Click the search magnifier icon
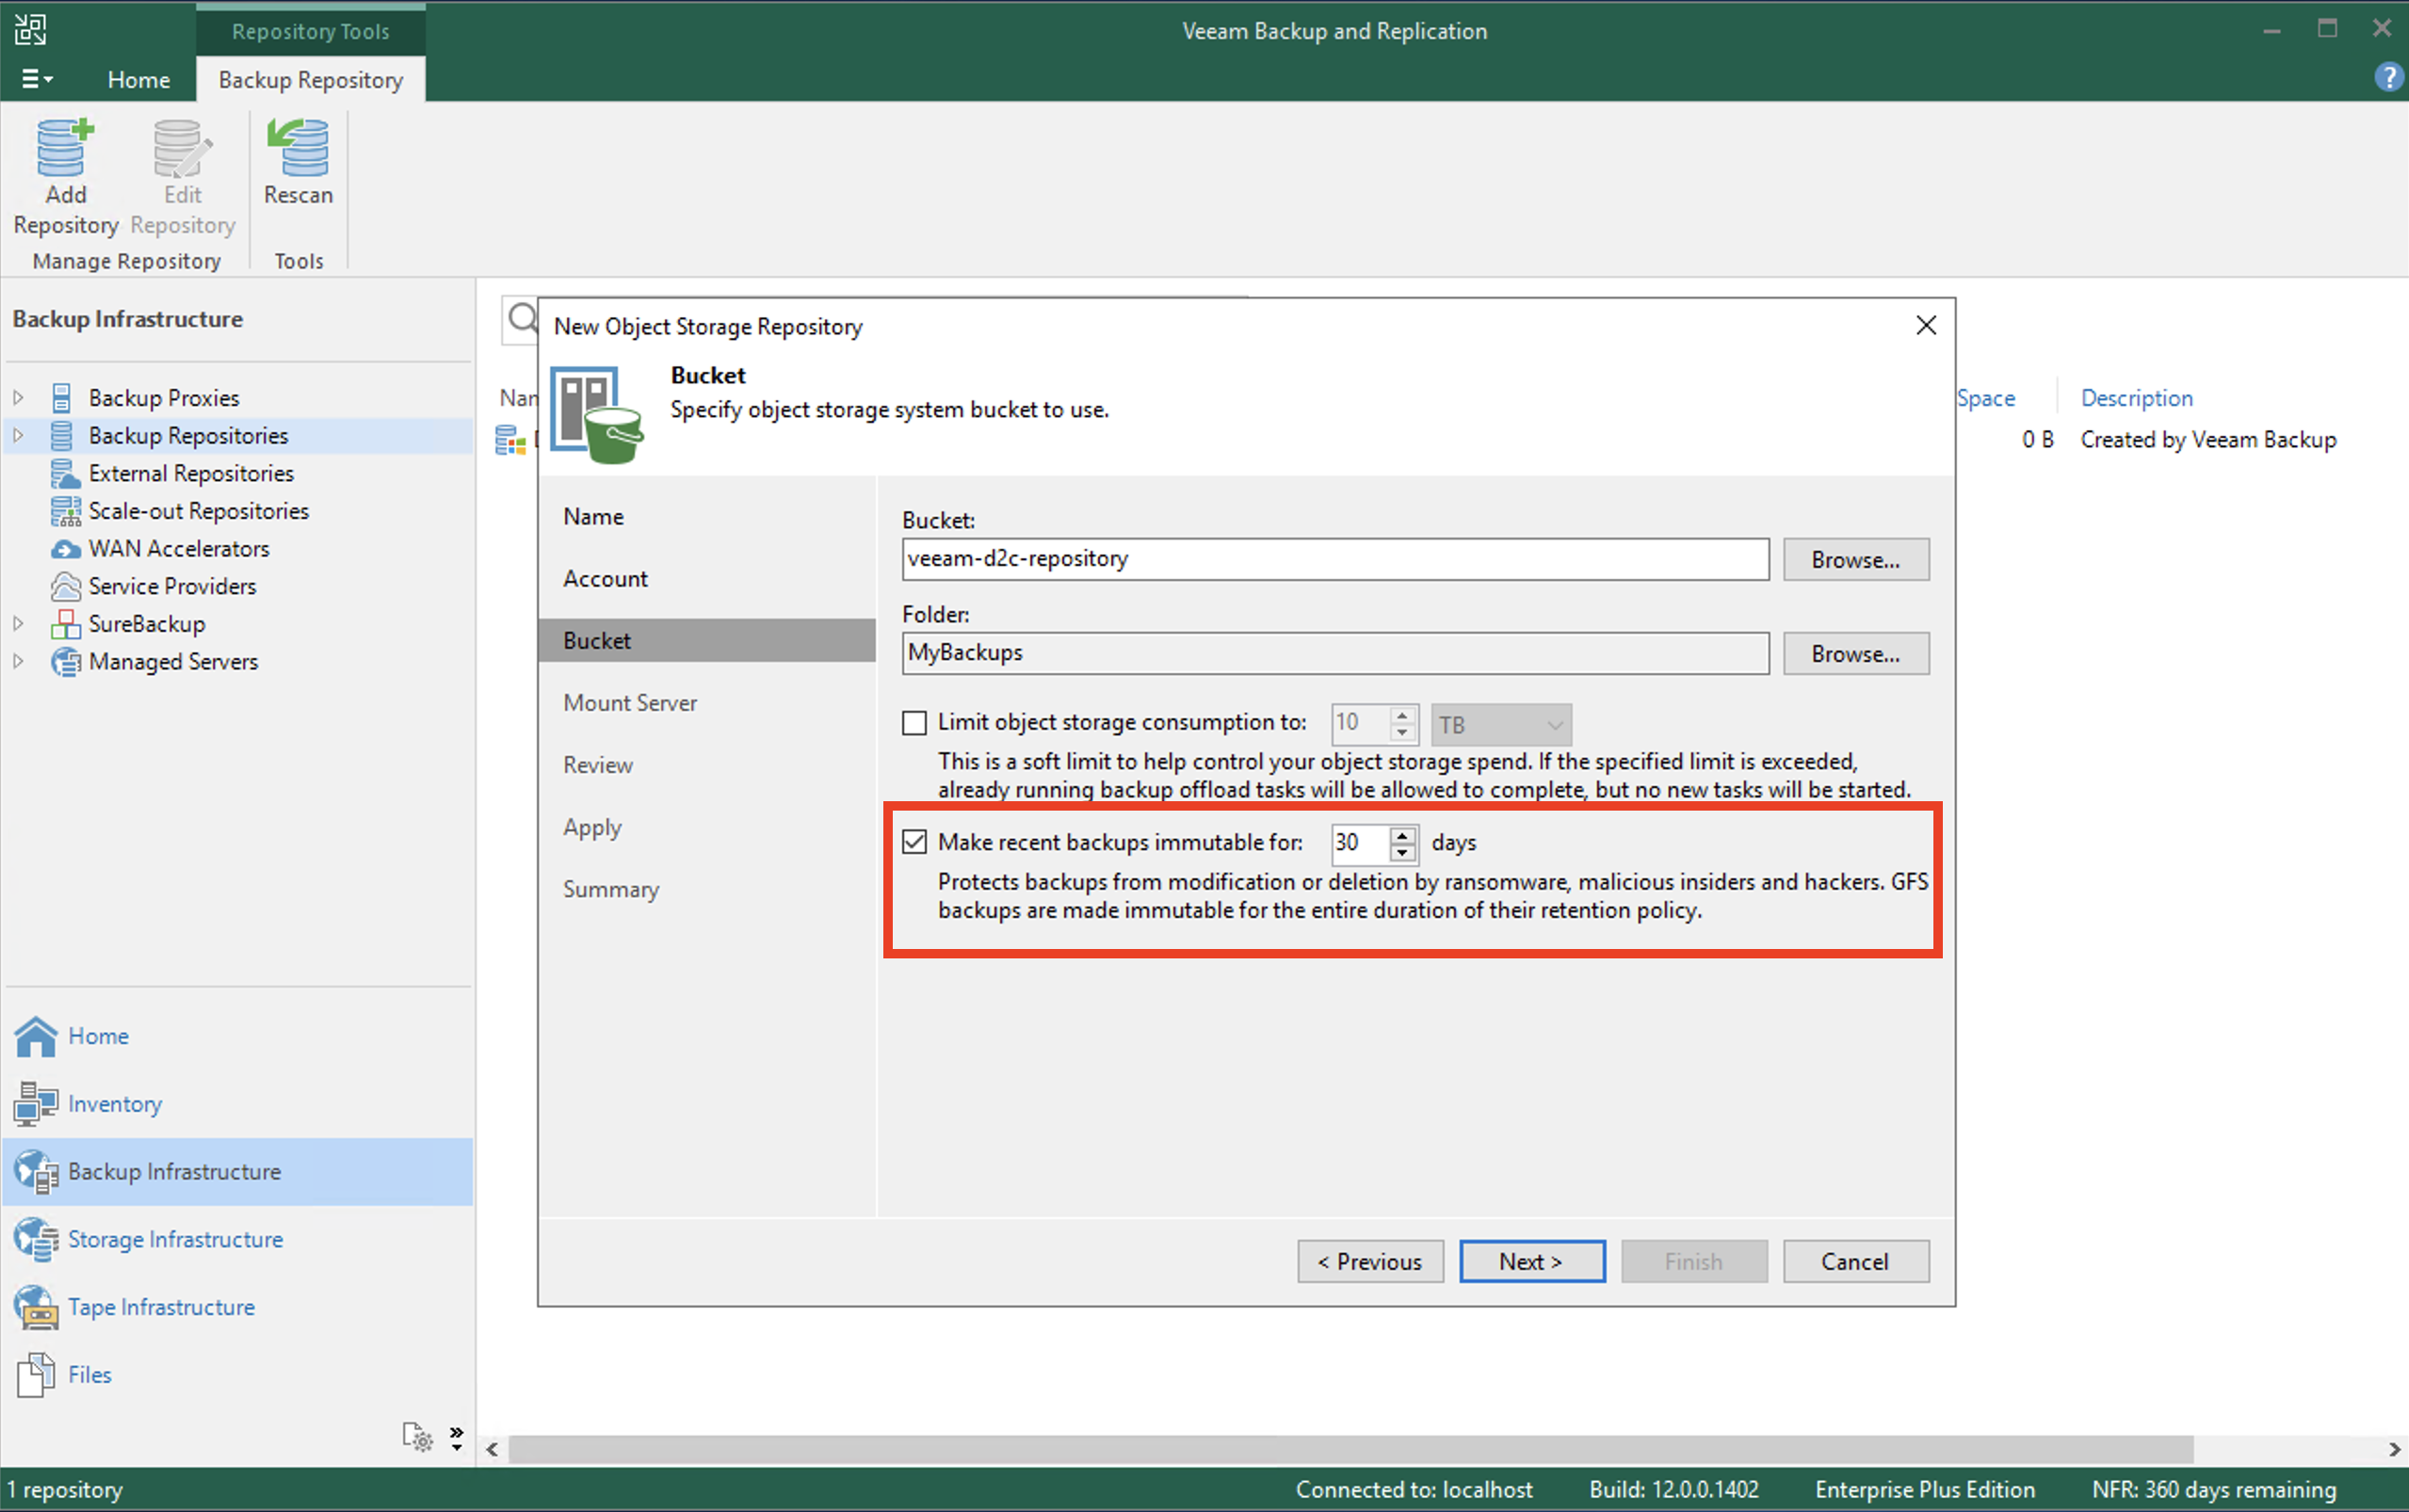Image resolution: width=2409 pixels, height=1512 pixels. pyautogui.click(x=522, y=320)
